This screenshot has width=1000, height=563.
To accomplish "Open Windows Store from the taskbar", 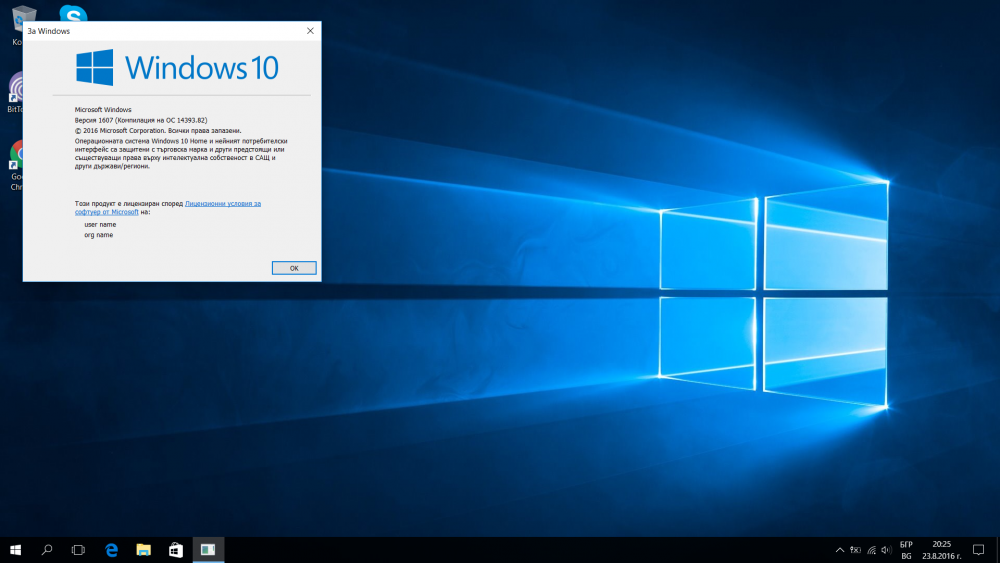I will click(x=175, y=550).
